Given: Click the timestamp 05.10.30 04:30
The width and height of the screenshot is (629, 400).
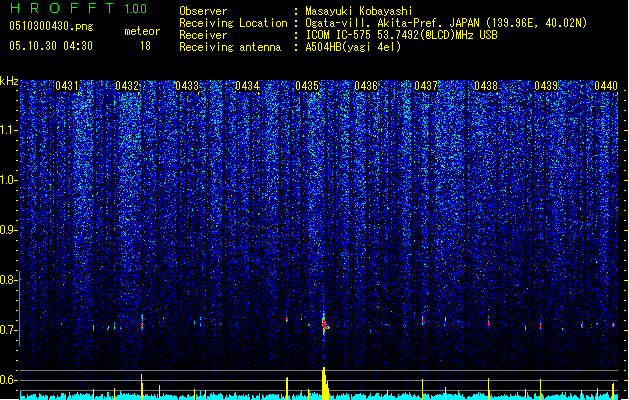Looking at the screenshot, I should [x=51, y=46].
